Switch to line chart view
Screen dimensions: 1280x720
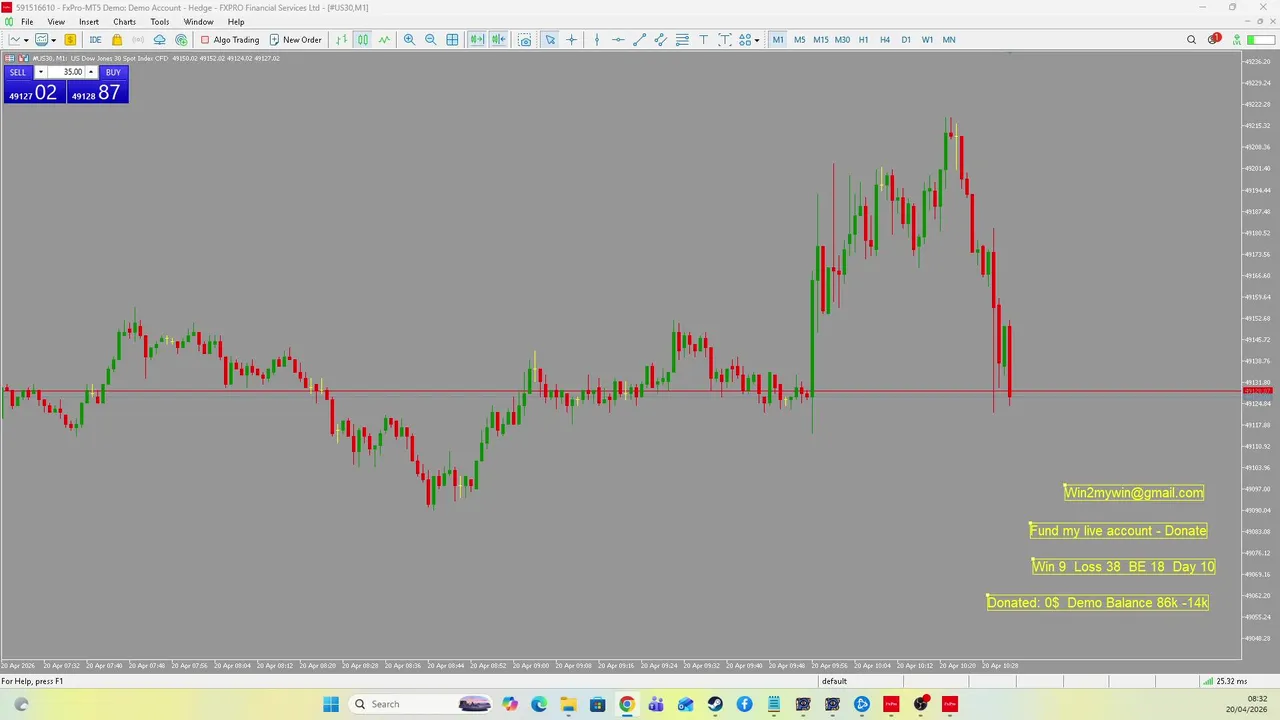384,40
